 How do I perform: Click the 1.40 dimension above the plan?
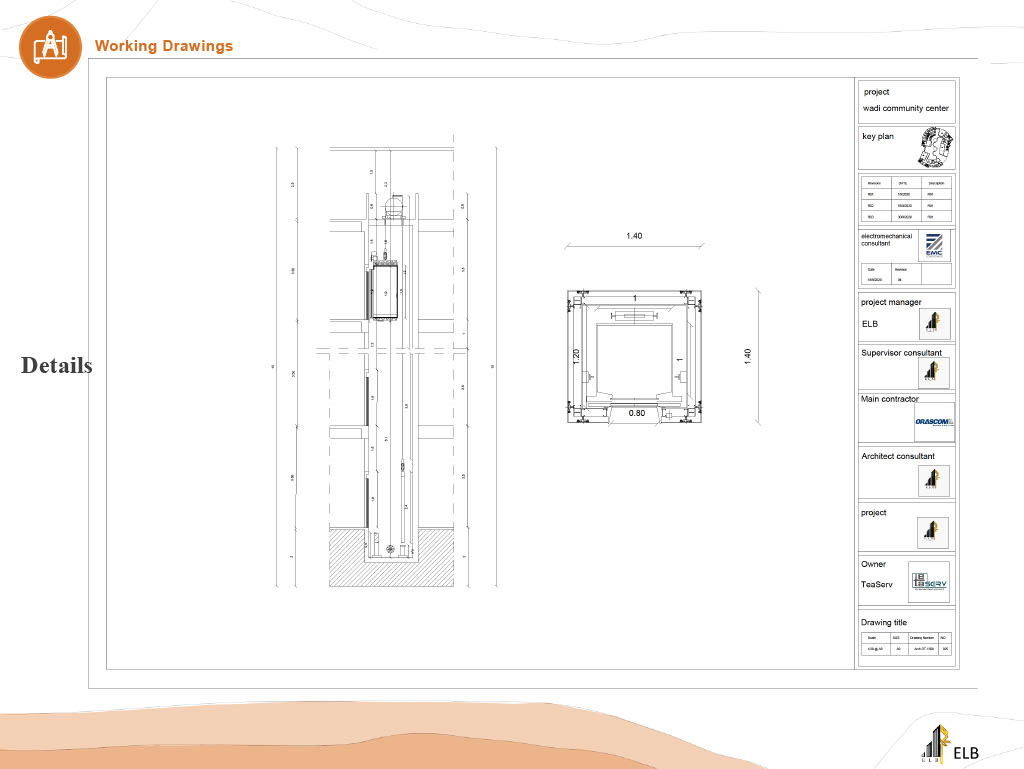coord(633,236)
